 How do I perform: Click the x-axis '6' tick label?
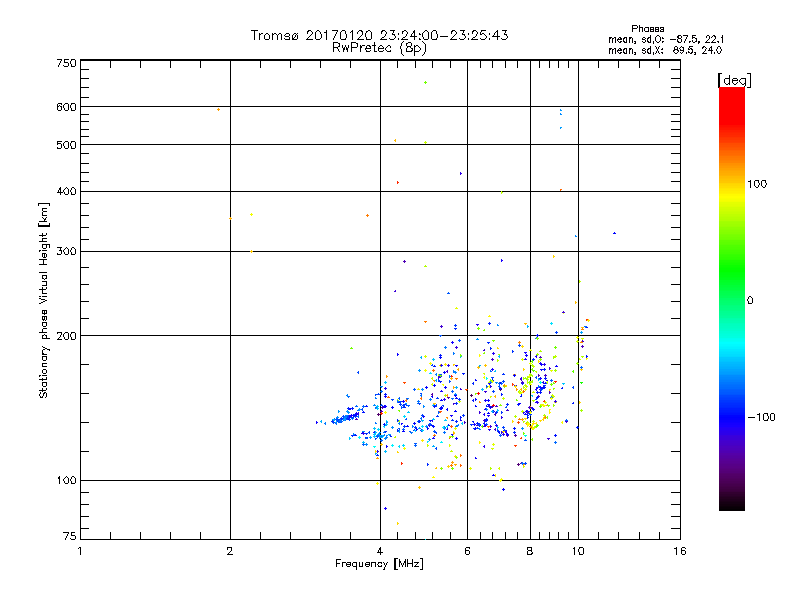pos(467,551)
